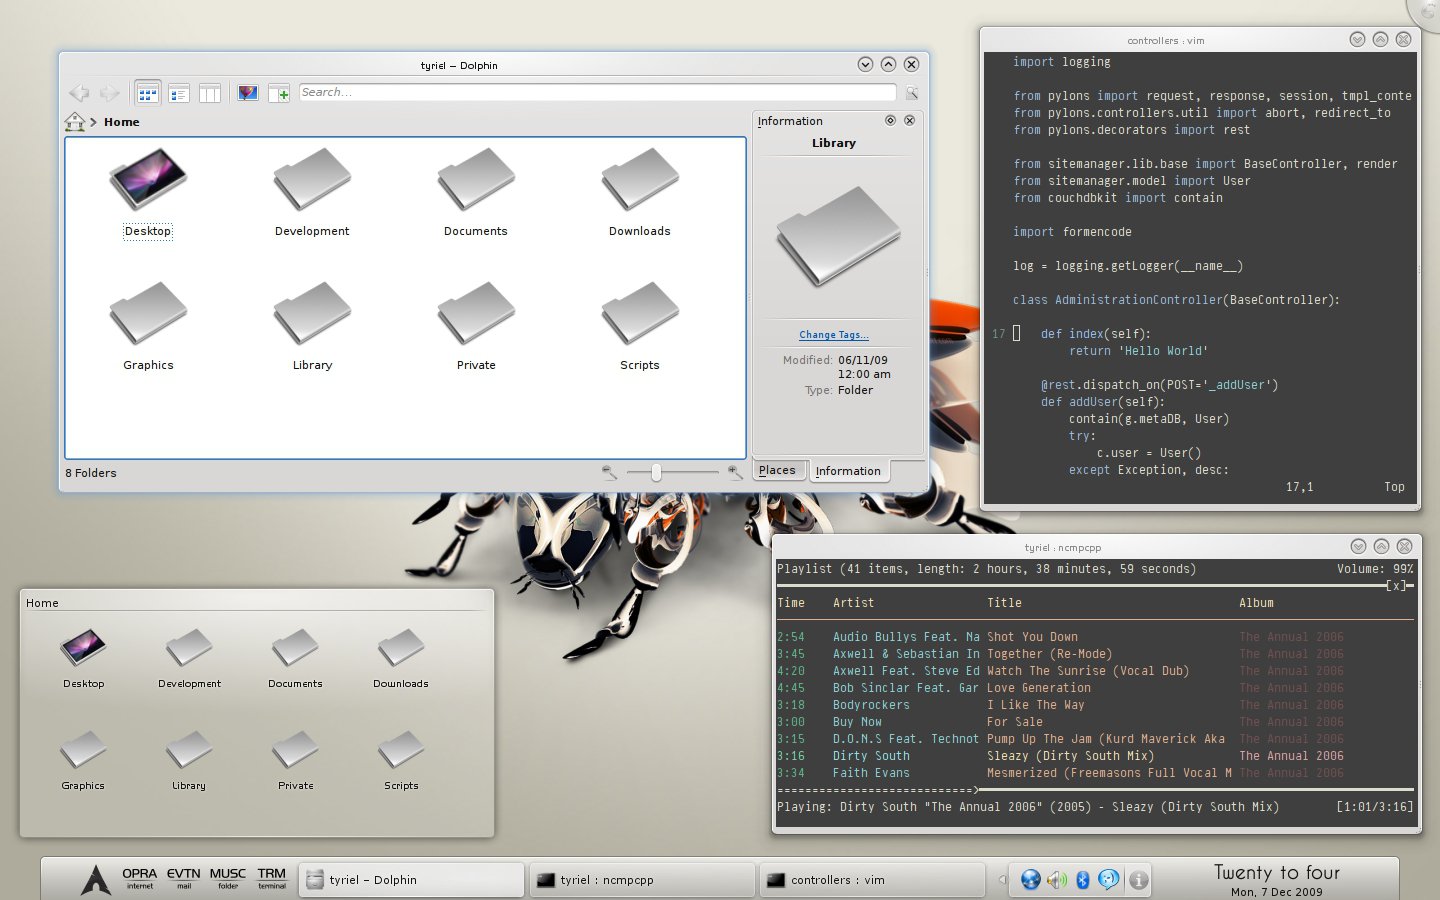Click the home icon in breadcrumb bar
The image size is (1440, 900).
tap(75, 122)
